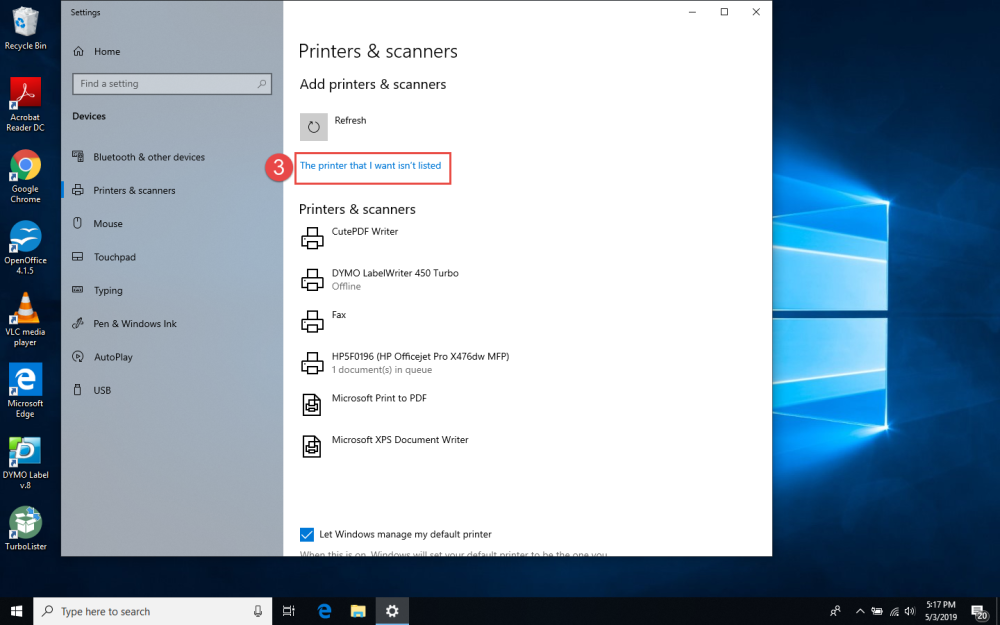This screenshot has height=625, width=1000.
Task: Open VLC media player desktop shortcut
Action: (x=26, y=319)
